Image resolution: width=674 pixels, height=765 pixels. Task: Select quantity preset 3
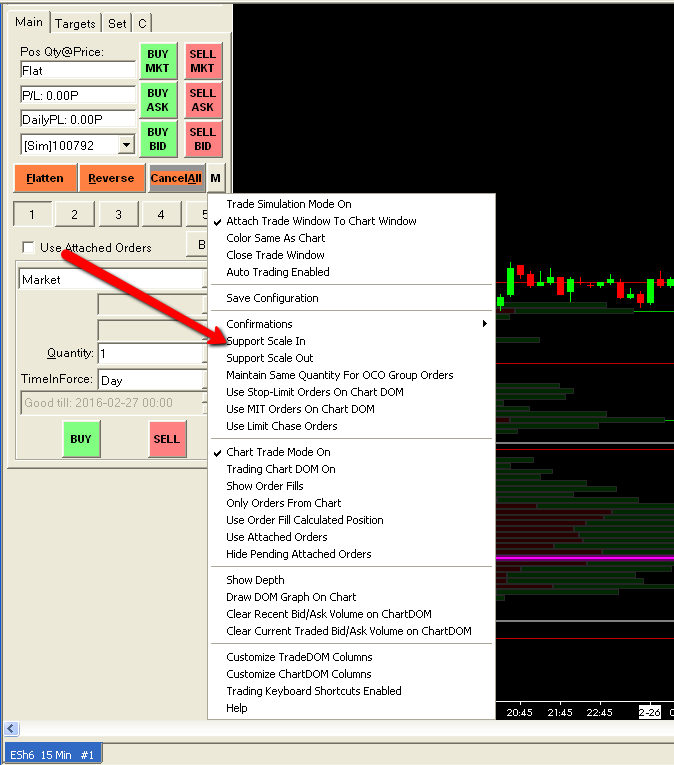pyautogui.click(x=118, y=214)
